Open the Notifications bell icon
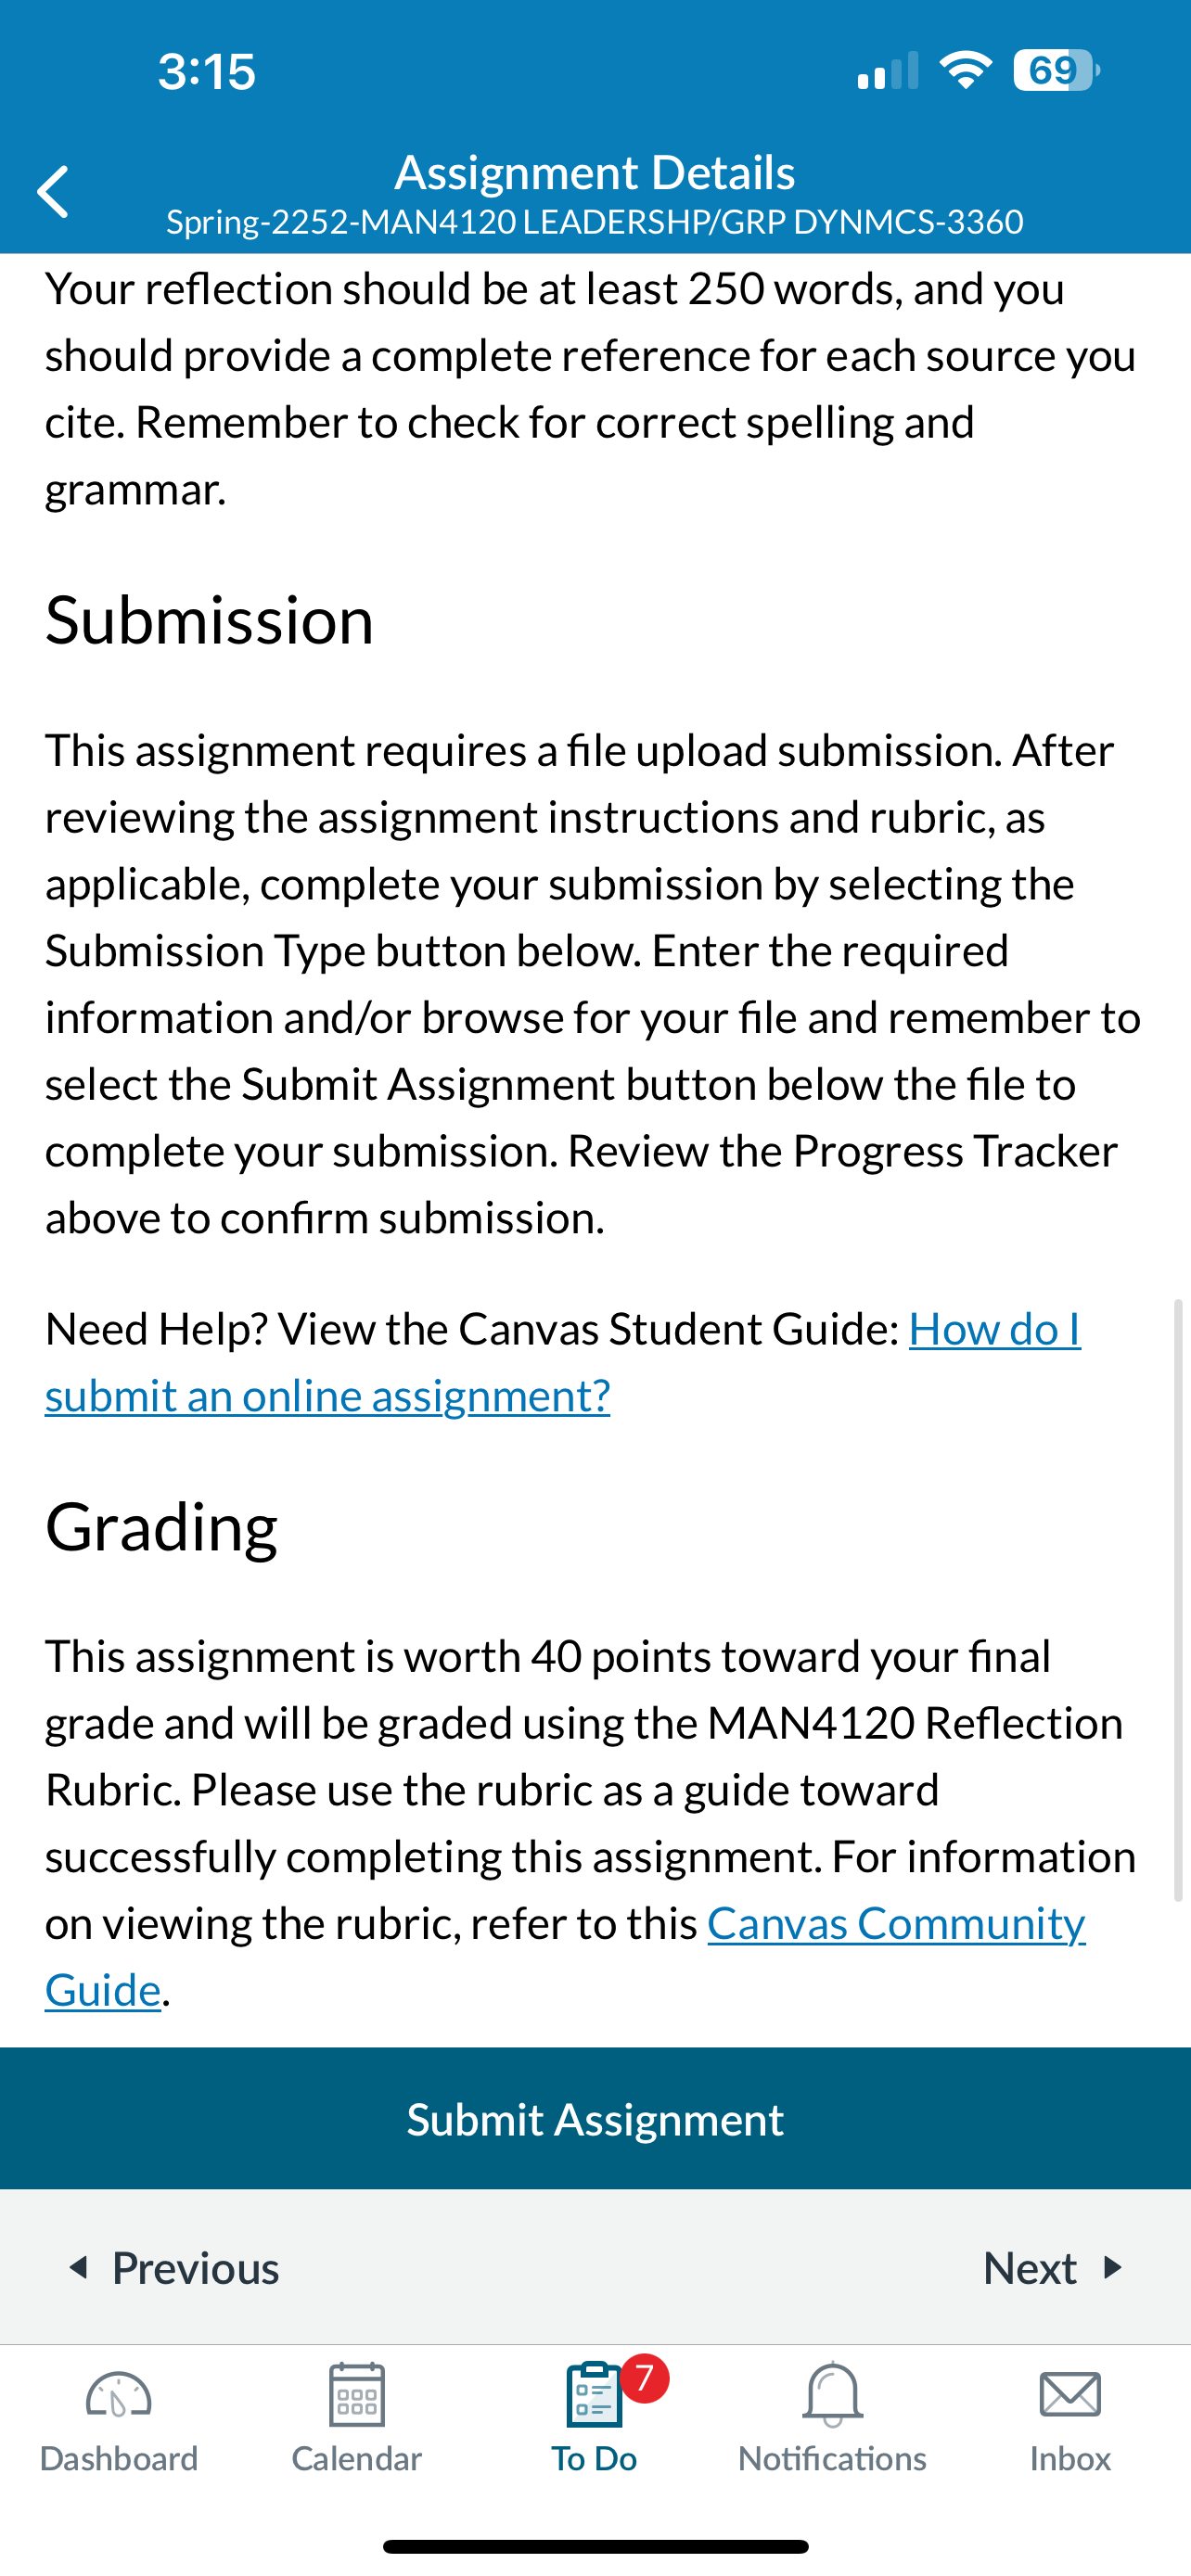The width and height of the screenshot is (1191, 2576). (x=832, y=2395)
